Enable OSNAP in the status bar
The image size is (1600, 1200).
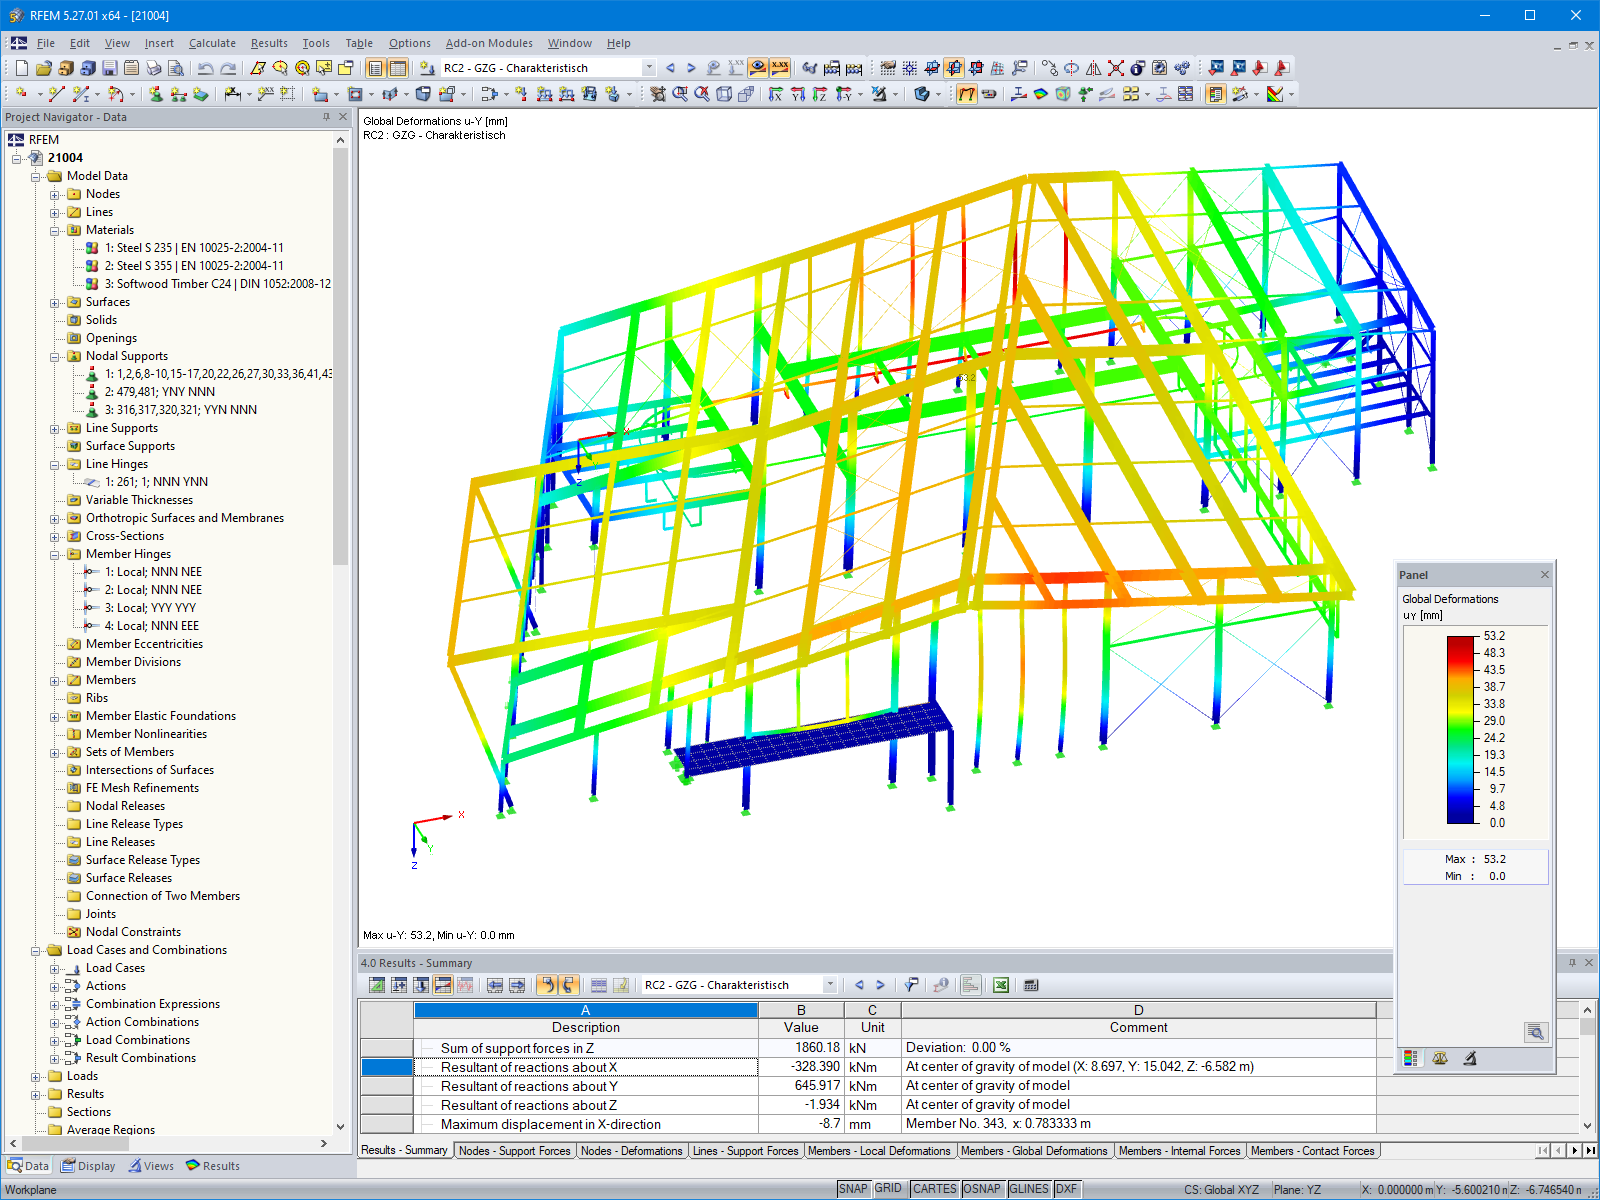pos(983,1189)
